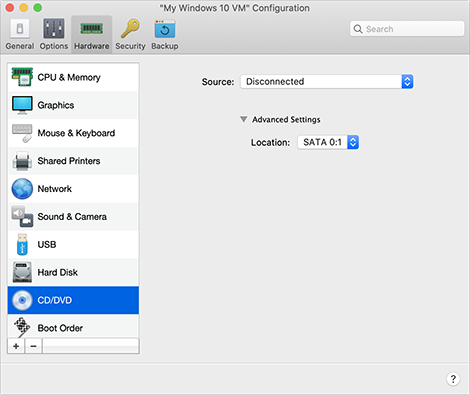Click the Mouse & Keyboard icon
The height and width of the screenshot is (395, 470).
tap(22, 133)
